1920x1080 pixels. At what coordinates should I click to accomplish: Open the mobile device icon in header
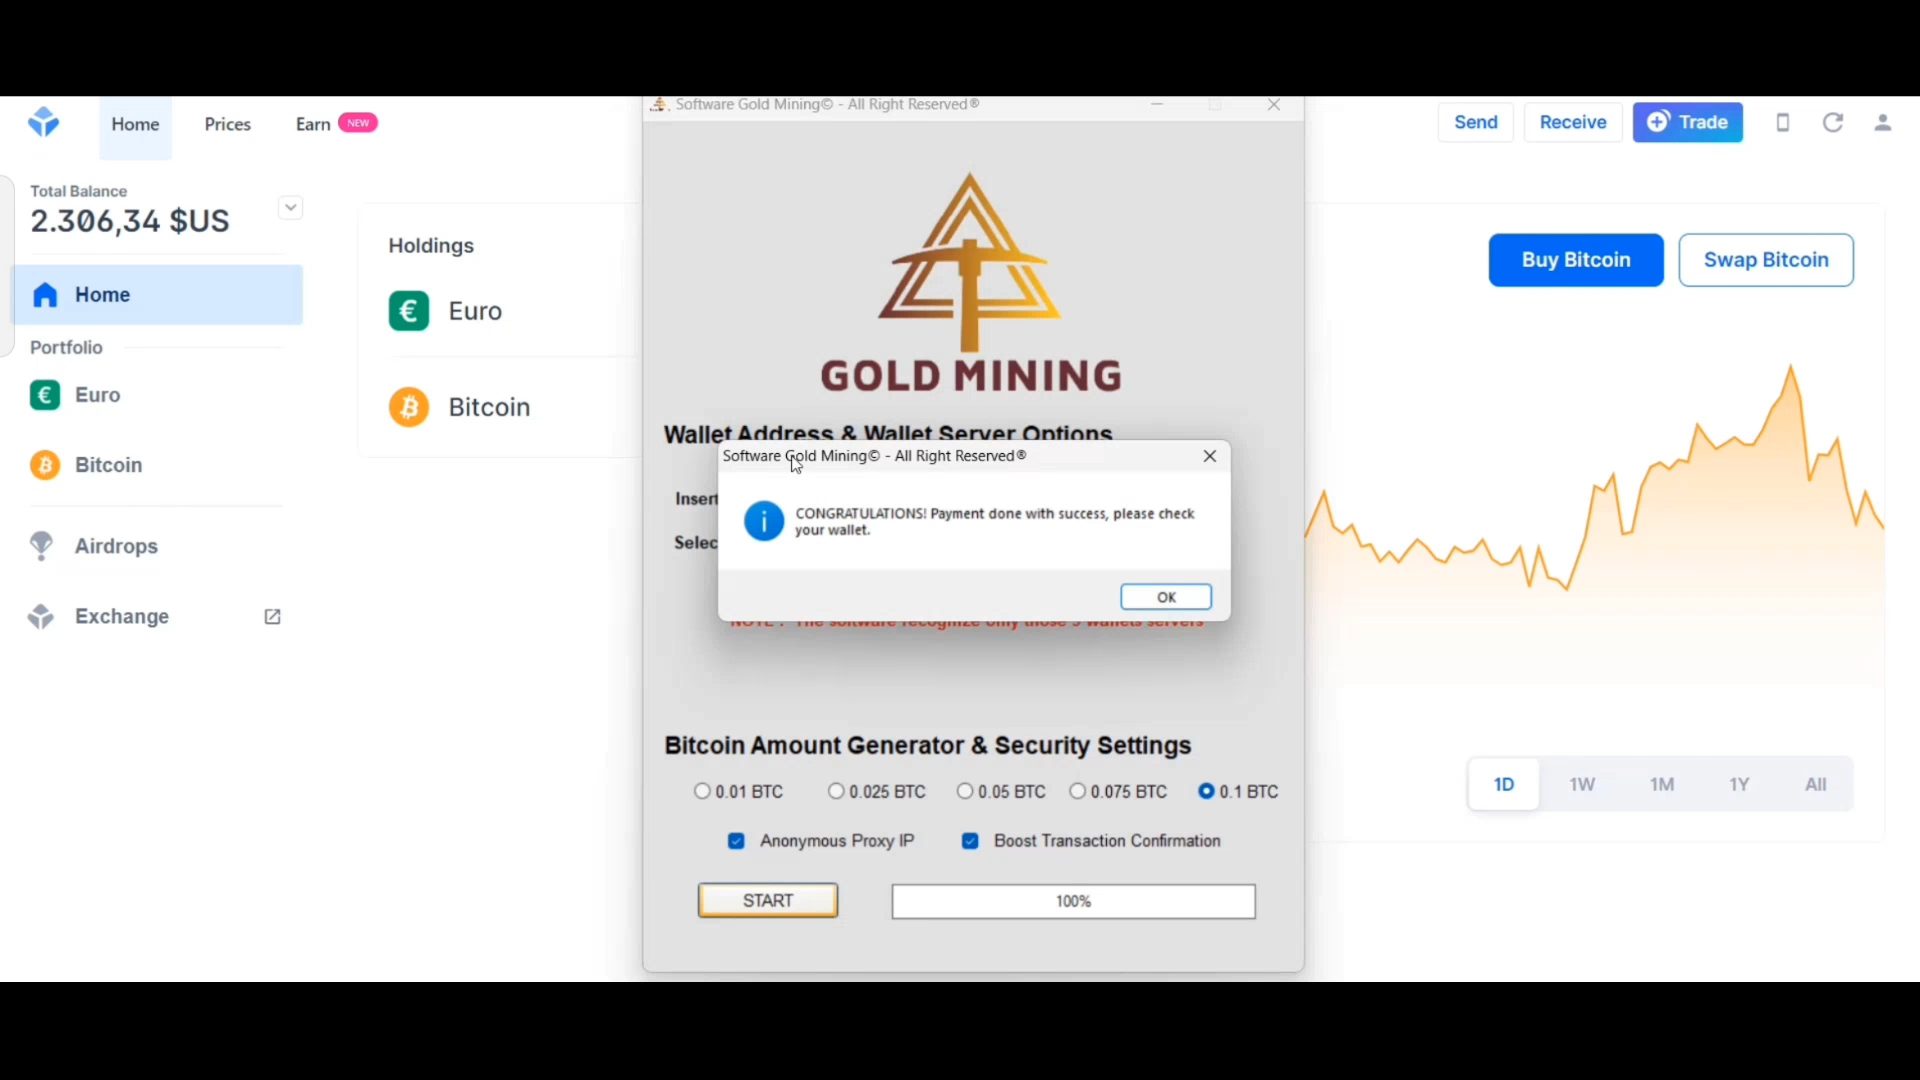(x=1783, y=123)
